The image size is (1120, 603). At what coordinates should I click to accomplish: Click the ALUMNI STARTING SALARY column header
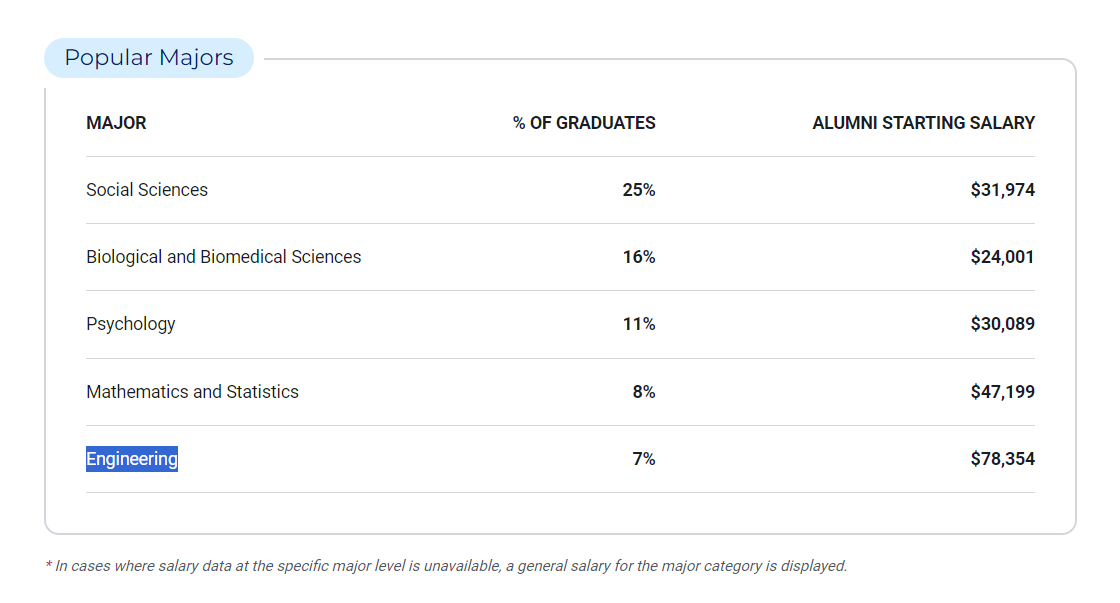pos(923,123)
